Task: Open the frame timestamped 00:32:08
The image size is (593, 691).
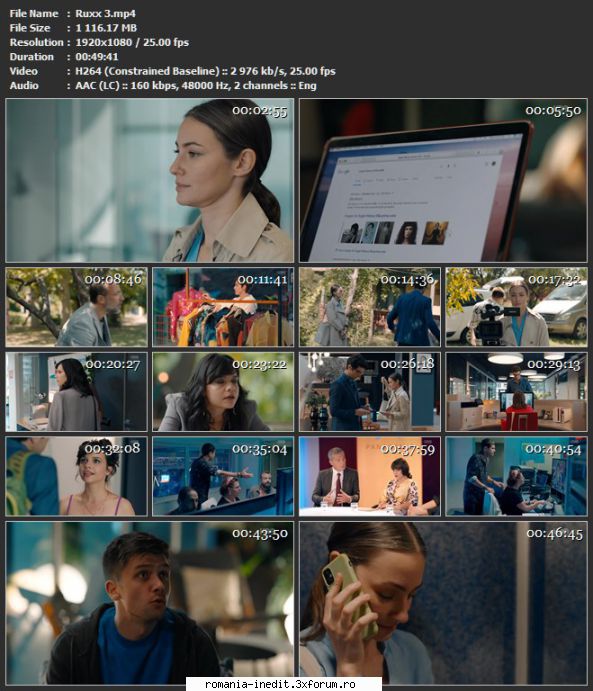Action: [x=76, y=476]
